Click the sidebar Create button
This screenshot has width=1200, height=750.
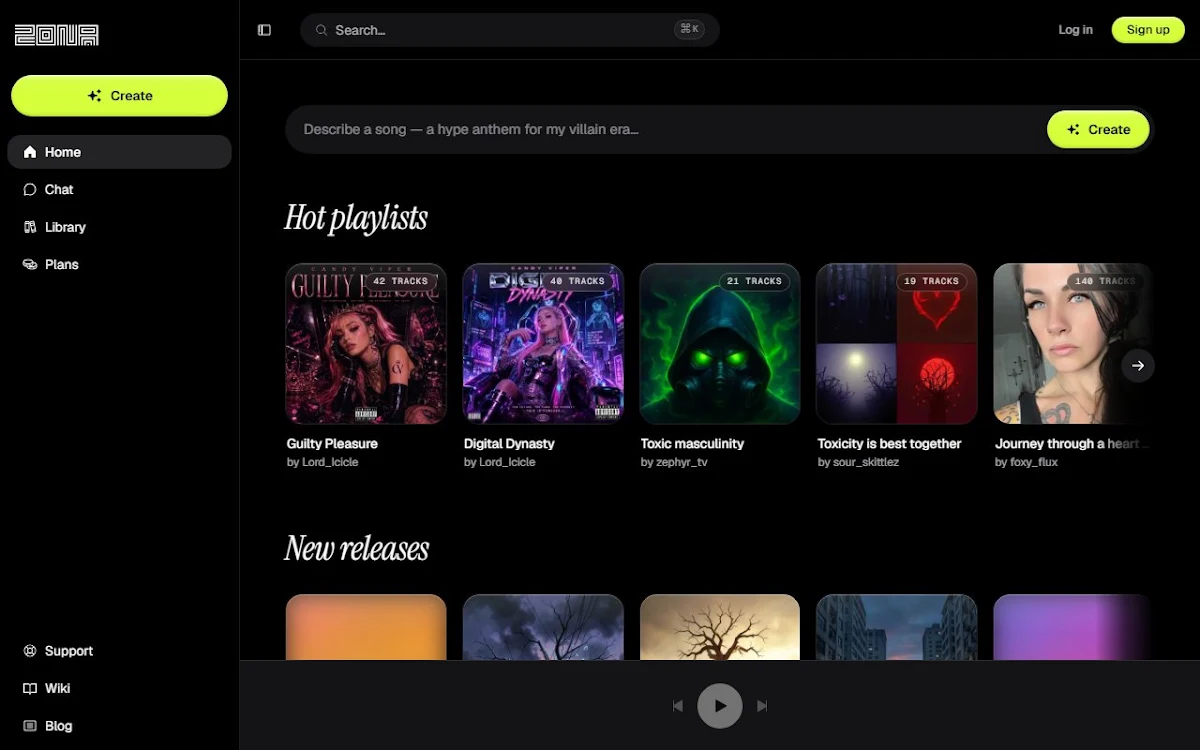(119, 96)
